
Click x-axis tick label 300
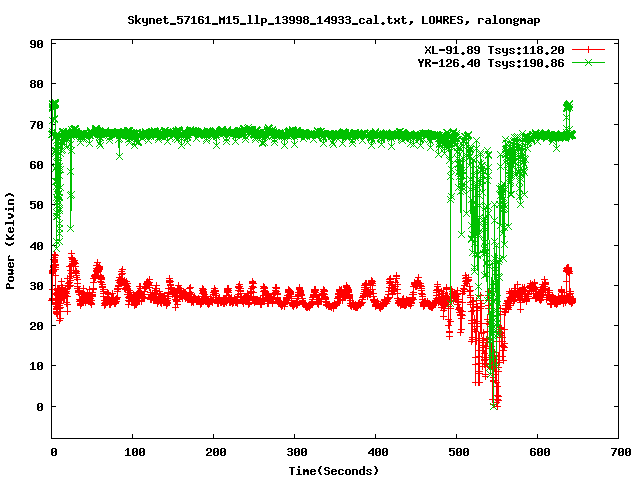[297, 452]
